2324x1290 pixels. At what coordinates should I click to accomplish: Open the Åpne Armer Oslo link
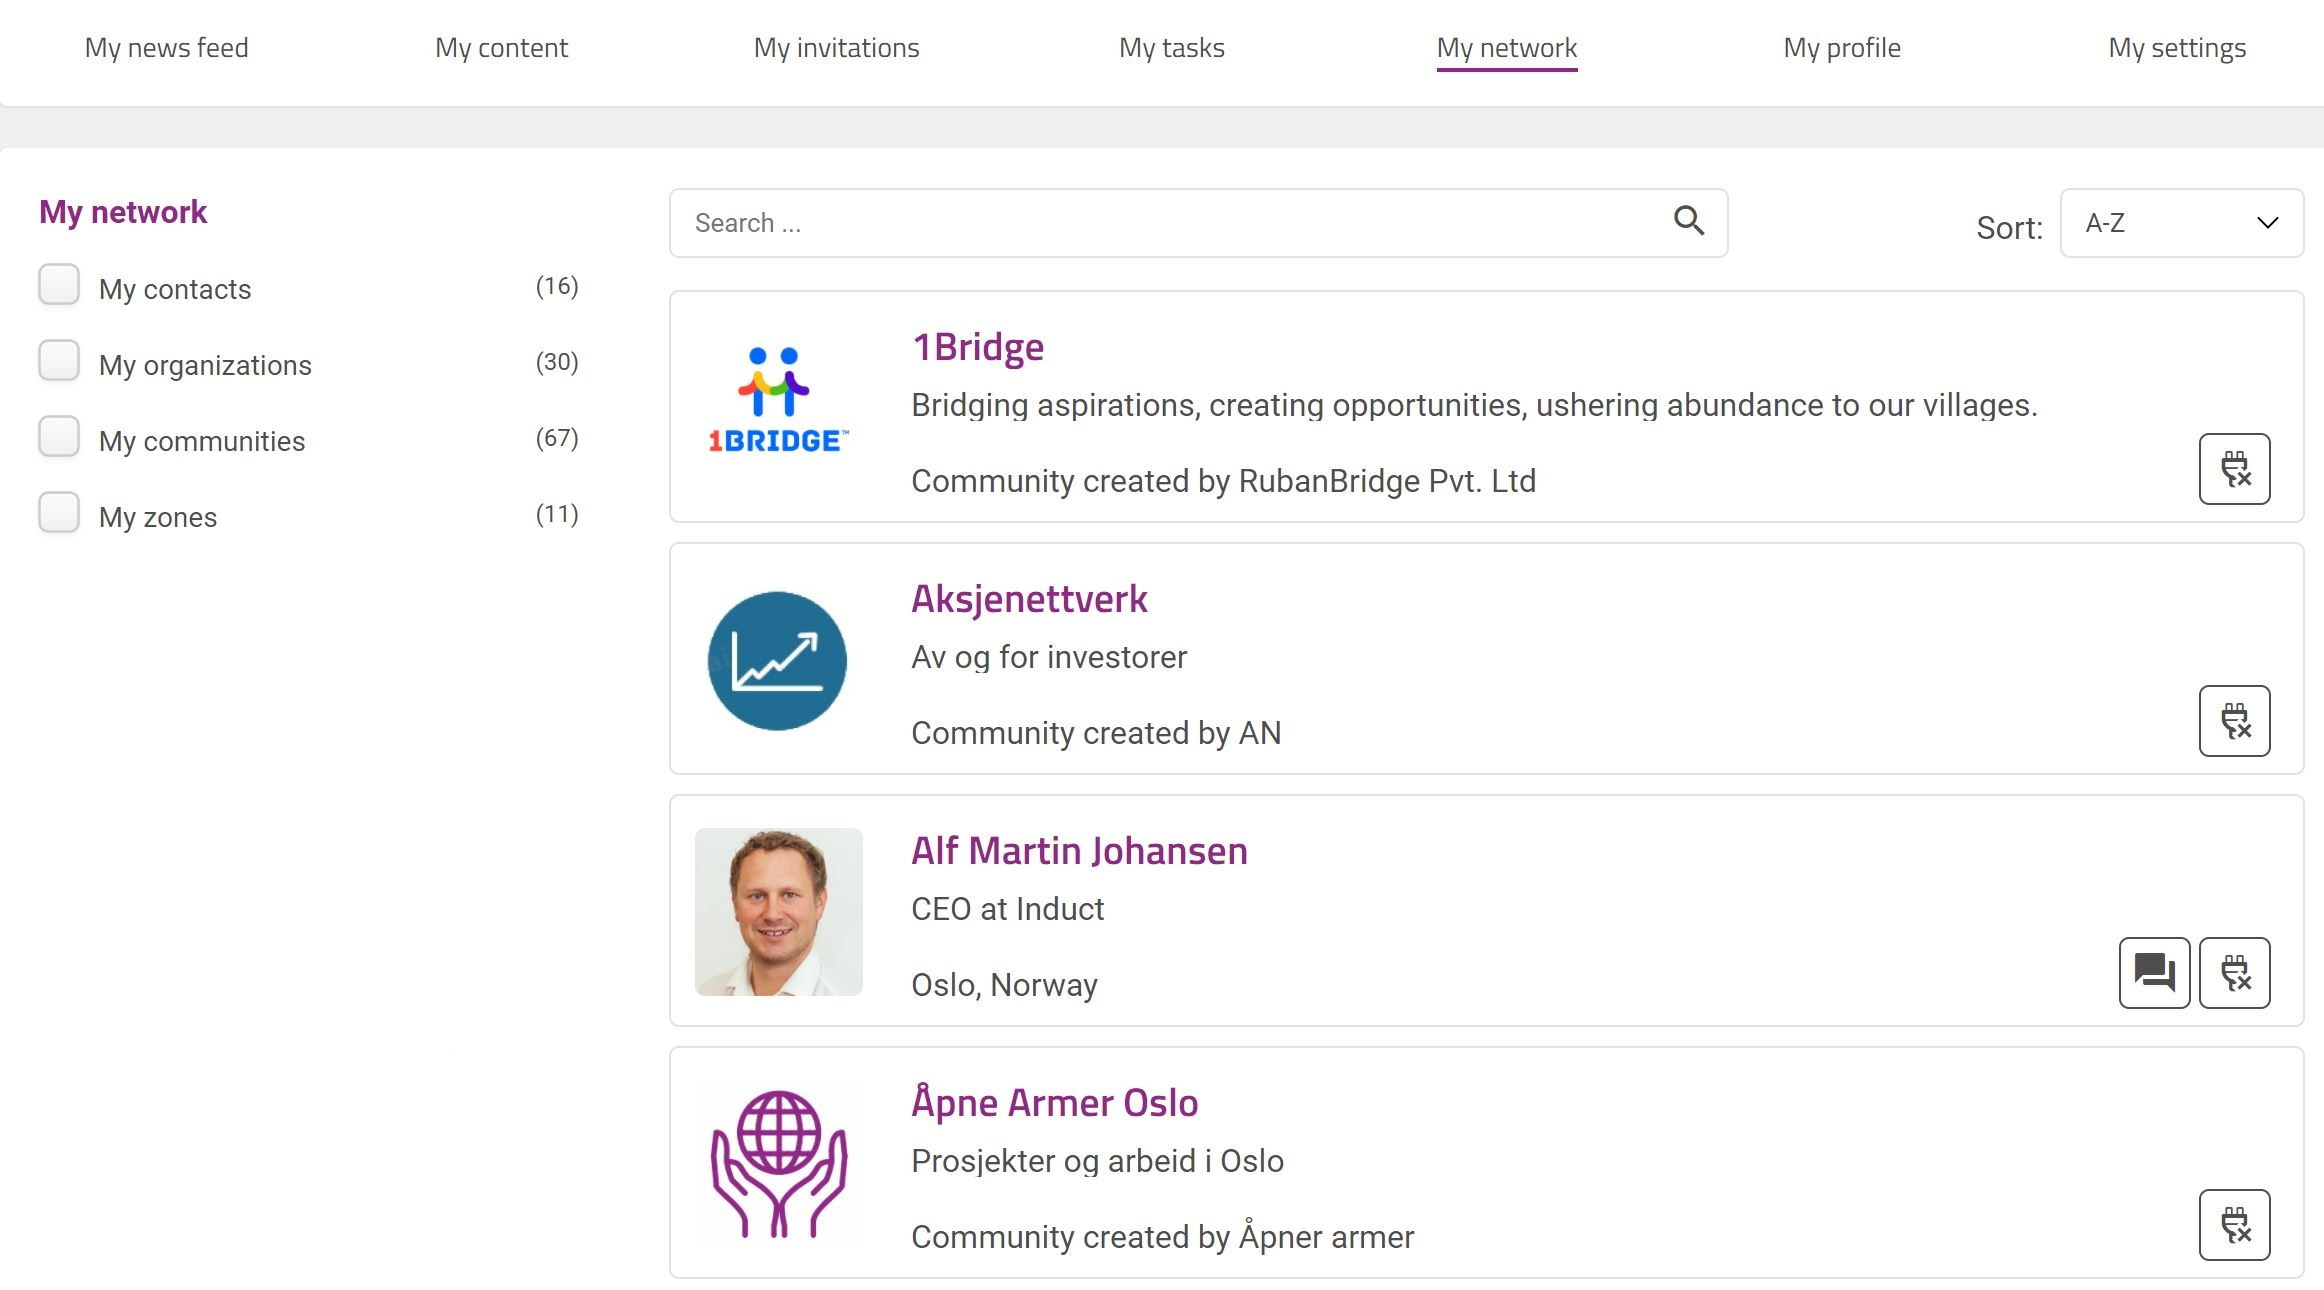coord(1055,1102)
